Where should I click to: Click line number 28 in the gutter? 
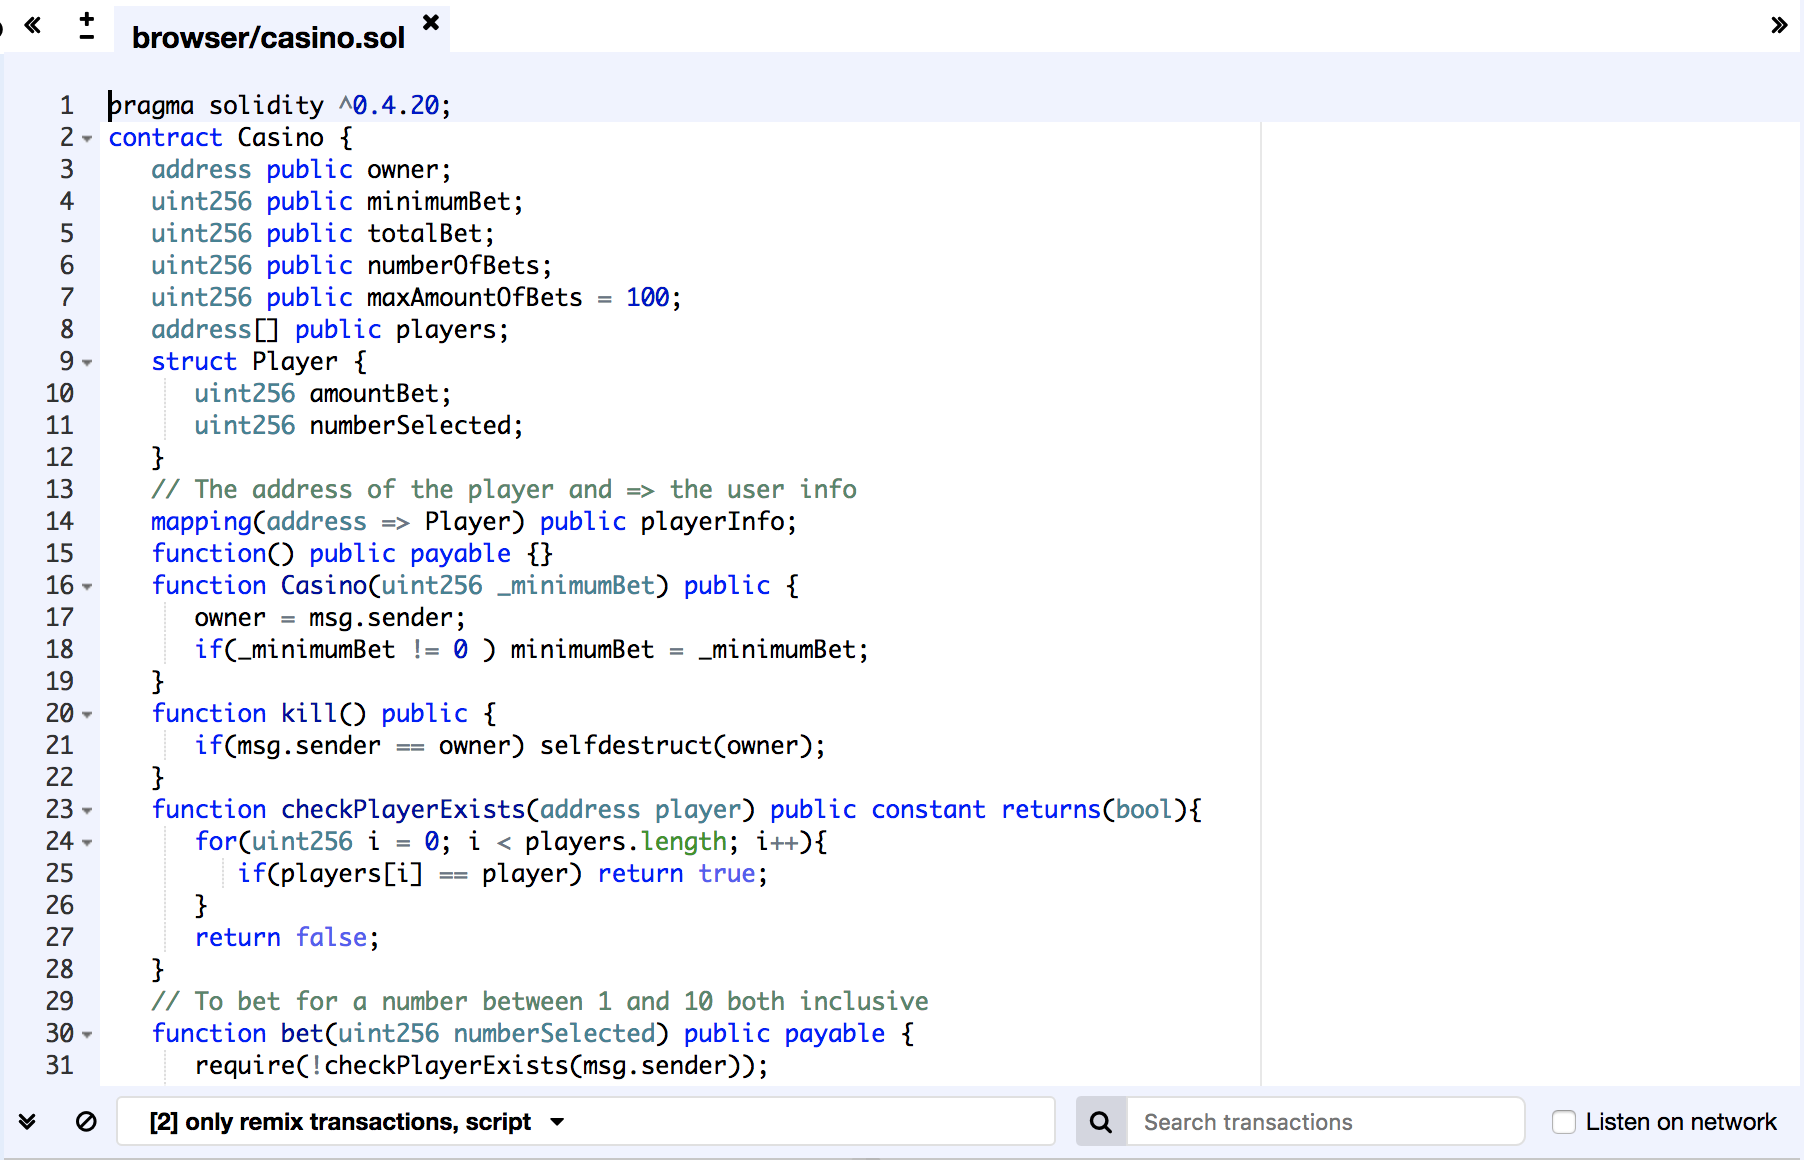click(60, 969)
